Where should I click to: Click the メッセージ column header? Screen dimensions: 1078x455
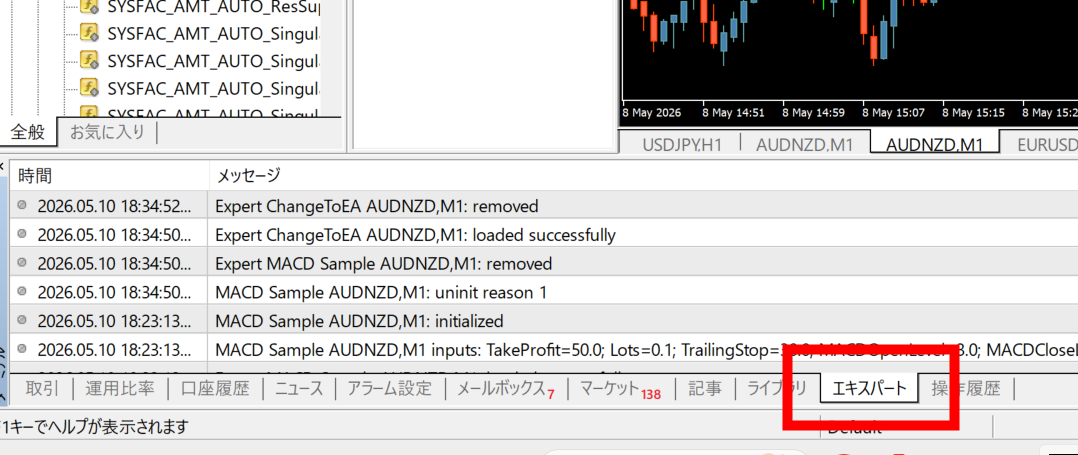click(644, 176)
